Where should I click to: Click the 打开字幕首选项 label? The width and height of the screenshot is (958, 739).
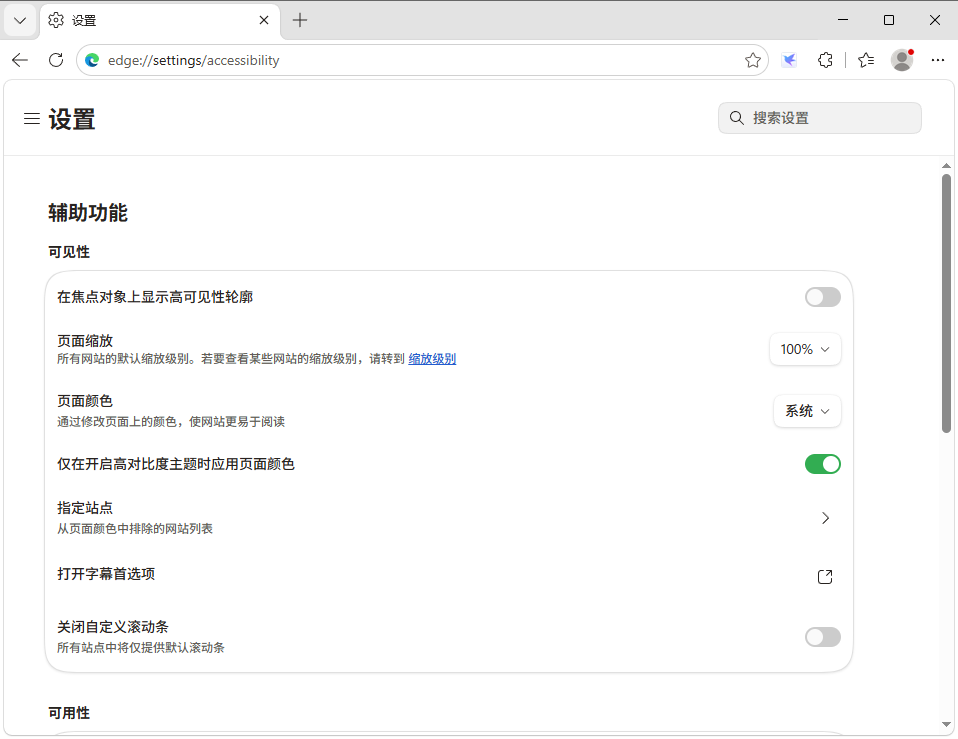click(106, 574)
